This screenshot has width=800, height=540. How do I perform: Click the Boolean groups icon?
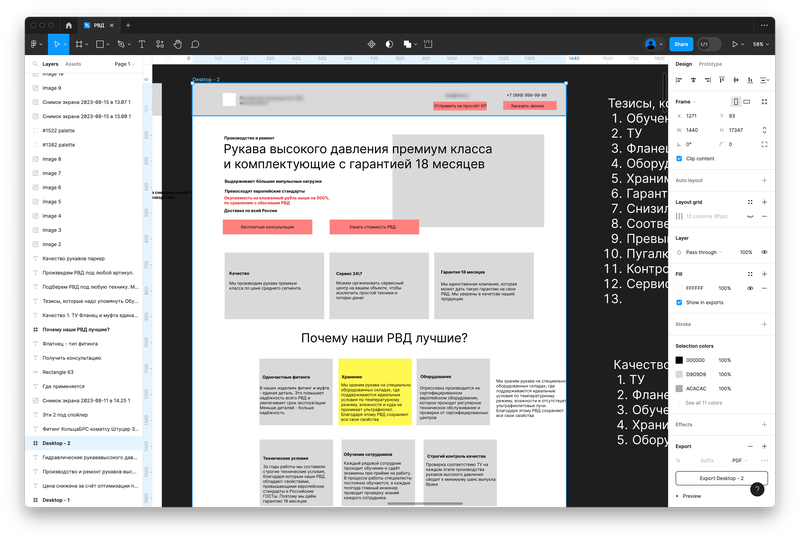click(x=408, y=44)
